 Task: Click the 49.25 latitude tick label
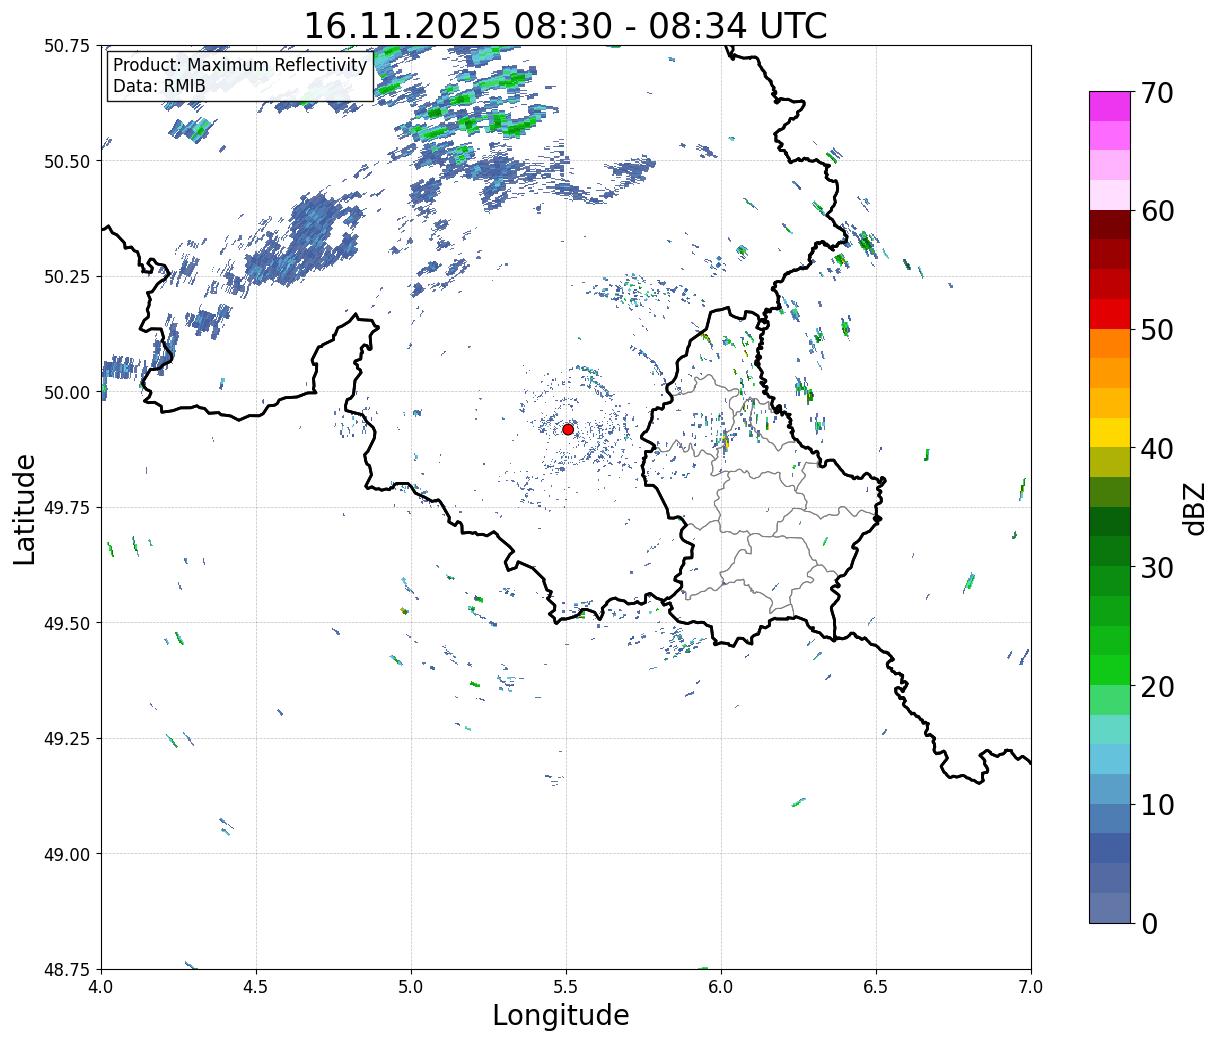(x=68, y=738)
